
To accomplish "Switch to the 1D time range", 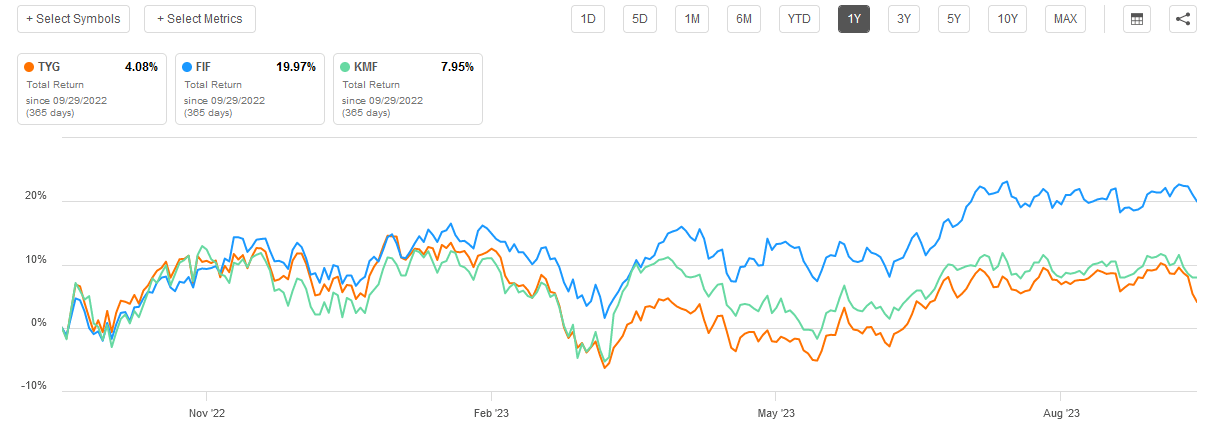I will click(588, 19).
